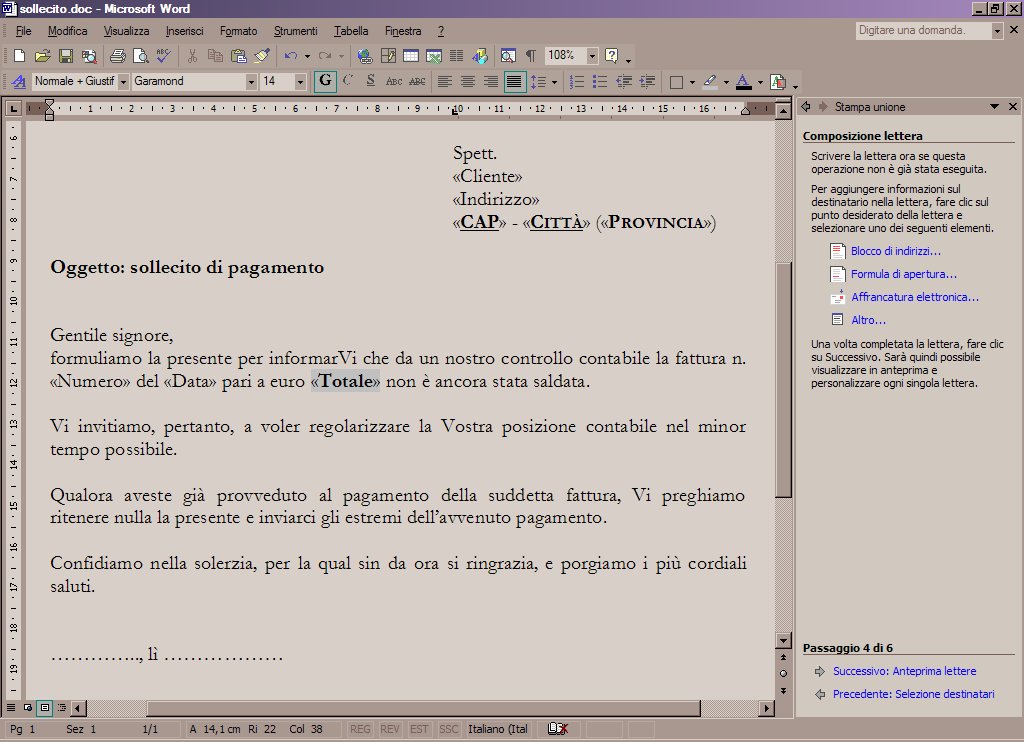This screenshot has width=1024, height=742.
Task: Click the spelling and grammar check icon
Action: click(163, 56)
